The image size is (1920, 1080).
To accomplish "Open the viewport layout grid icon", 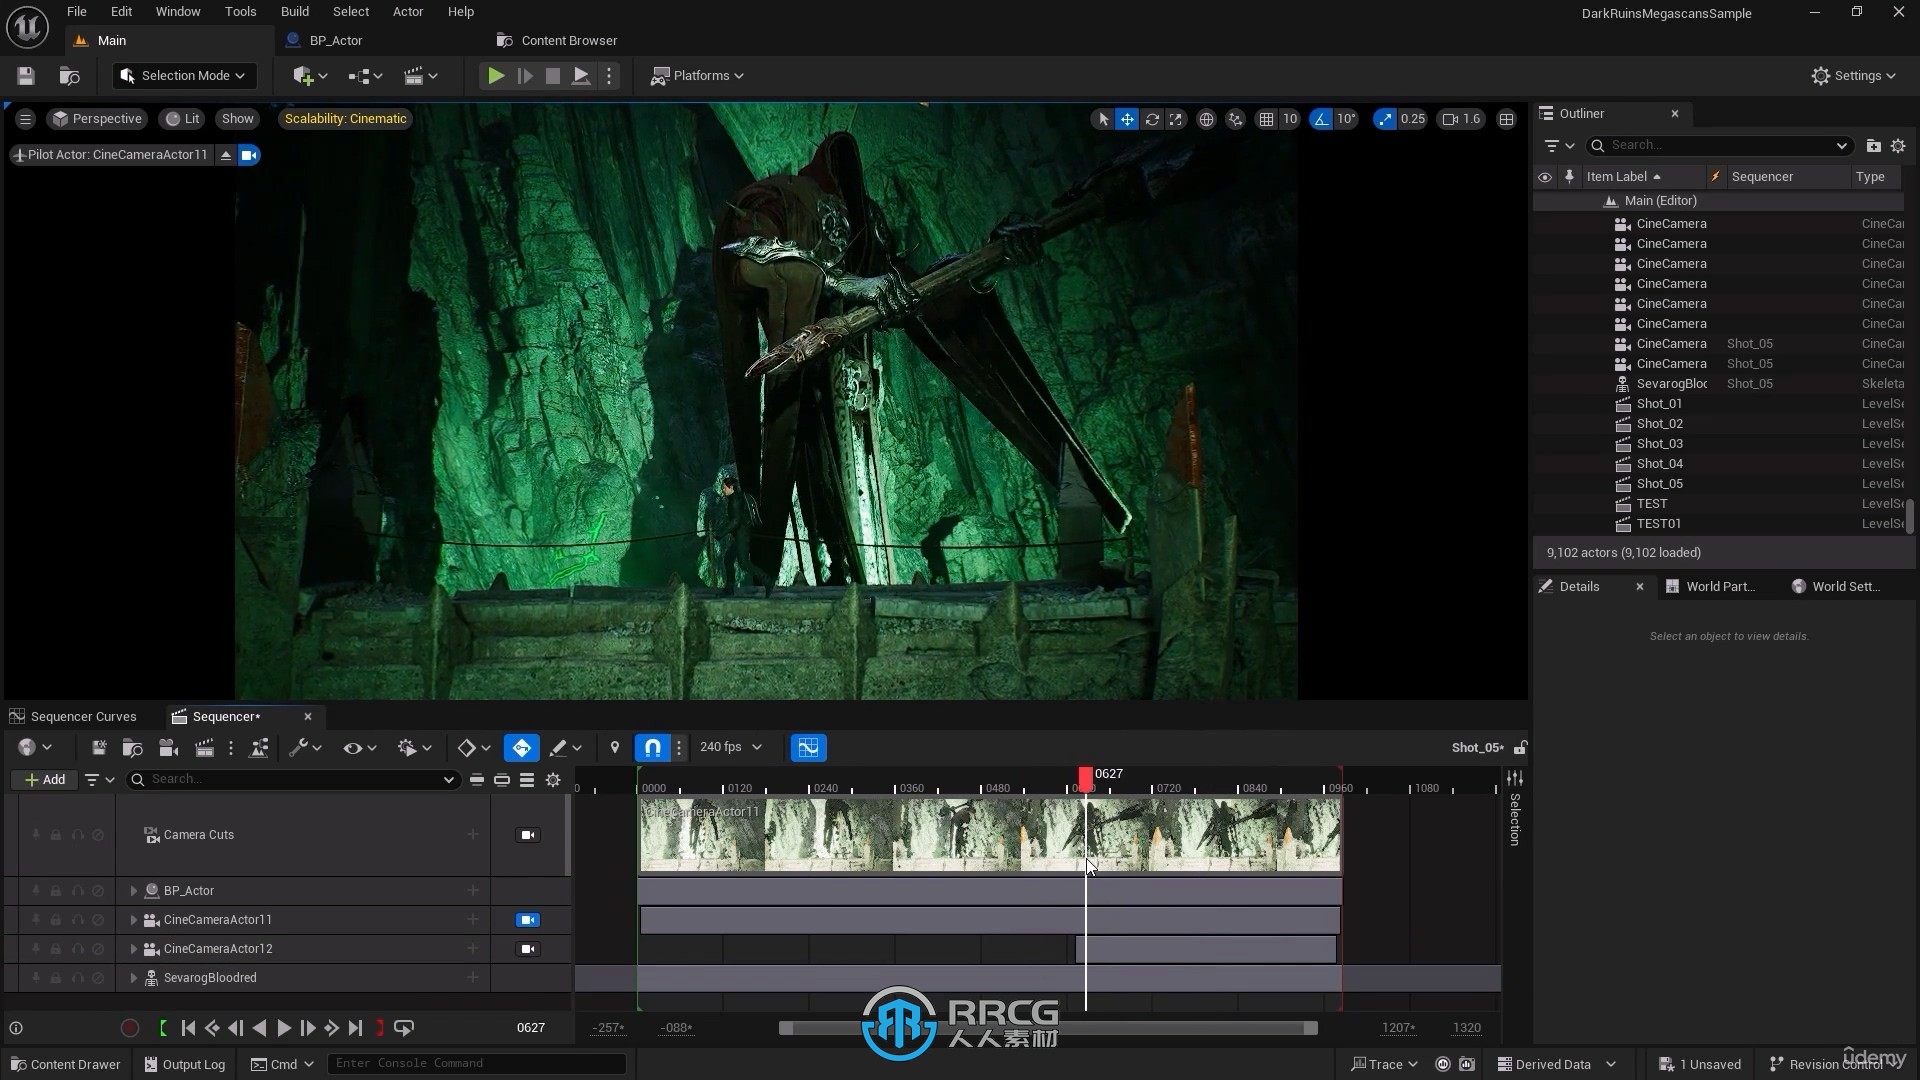I will tap(1507, 119).
